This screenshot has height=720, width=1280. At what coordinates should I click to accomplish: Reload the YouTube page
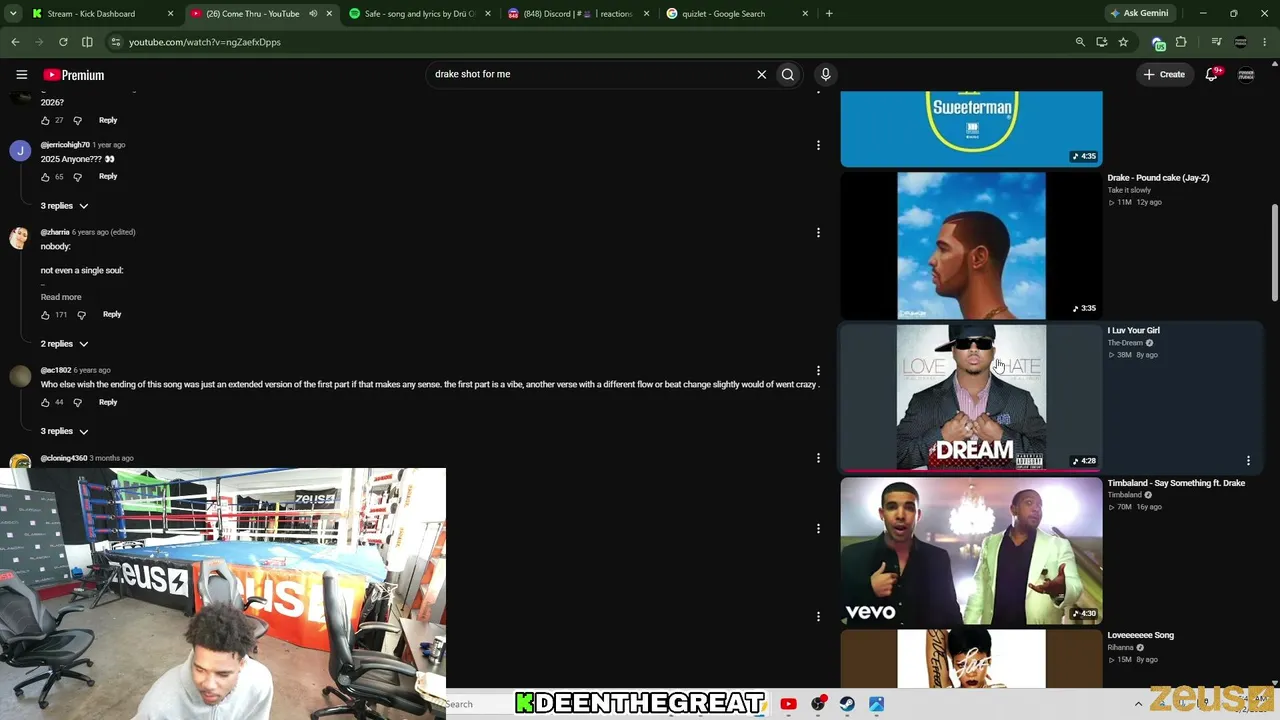pos(63,42)
